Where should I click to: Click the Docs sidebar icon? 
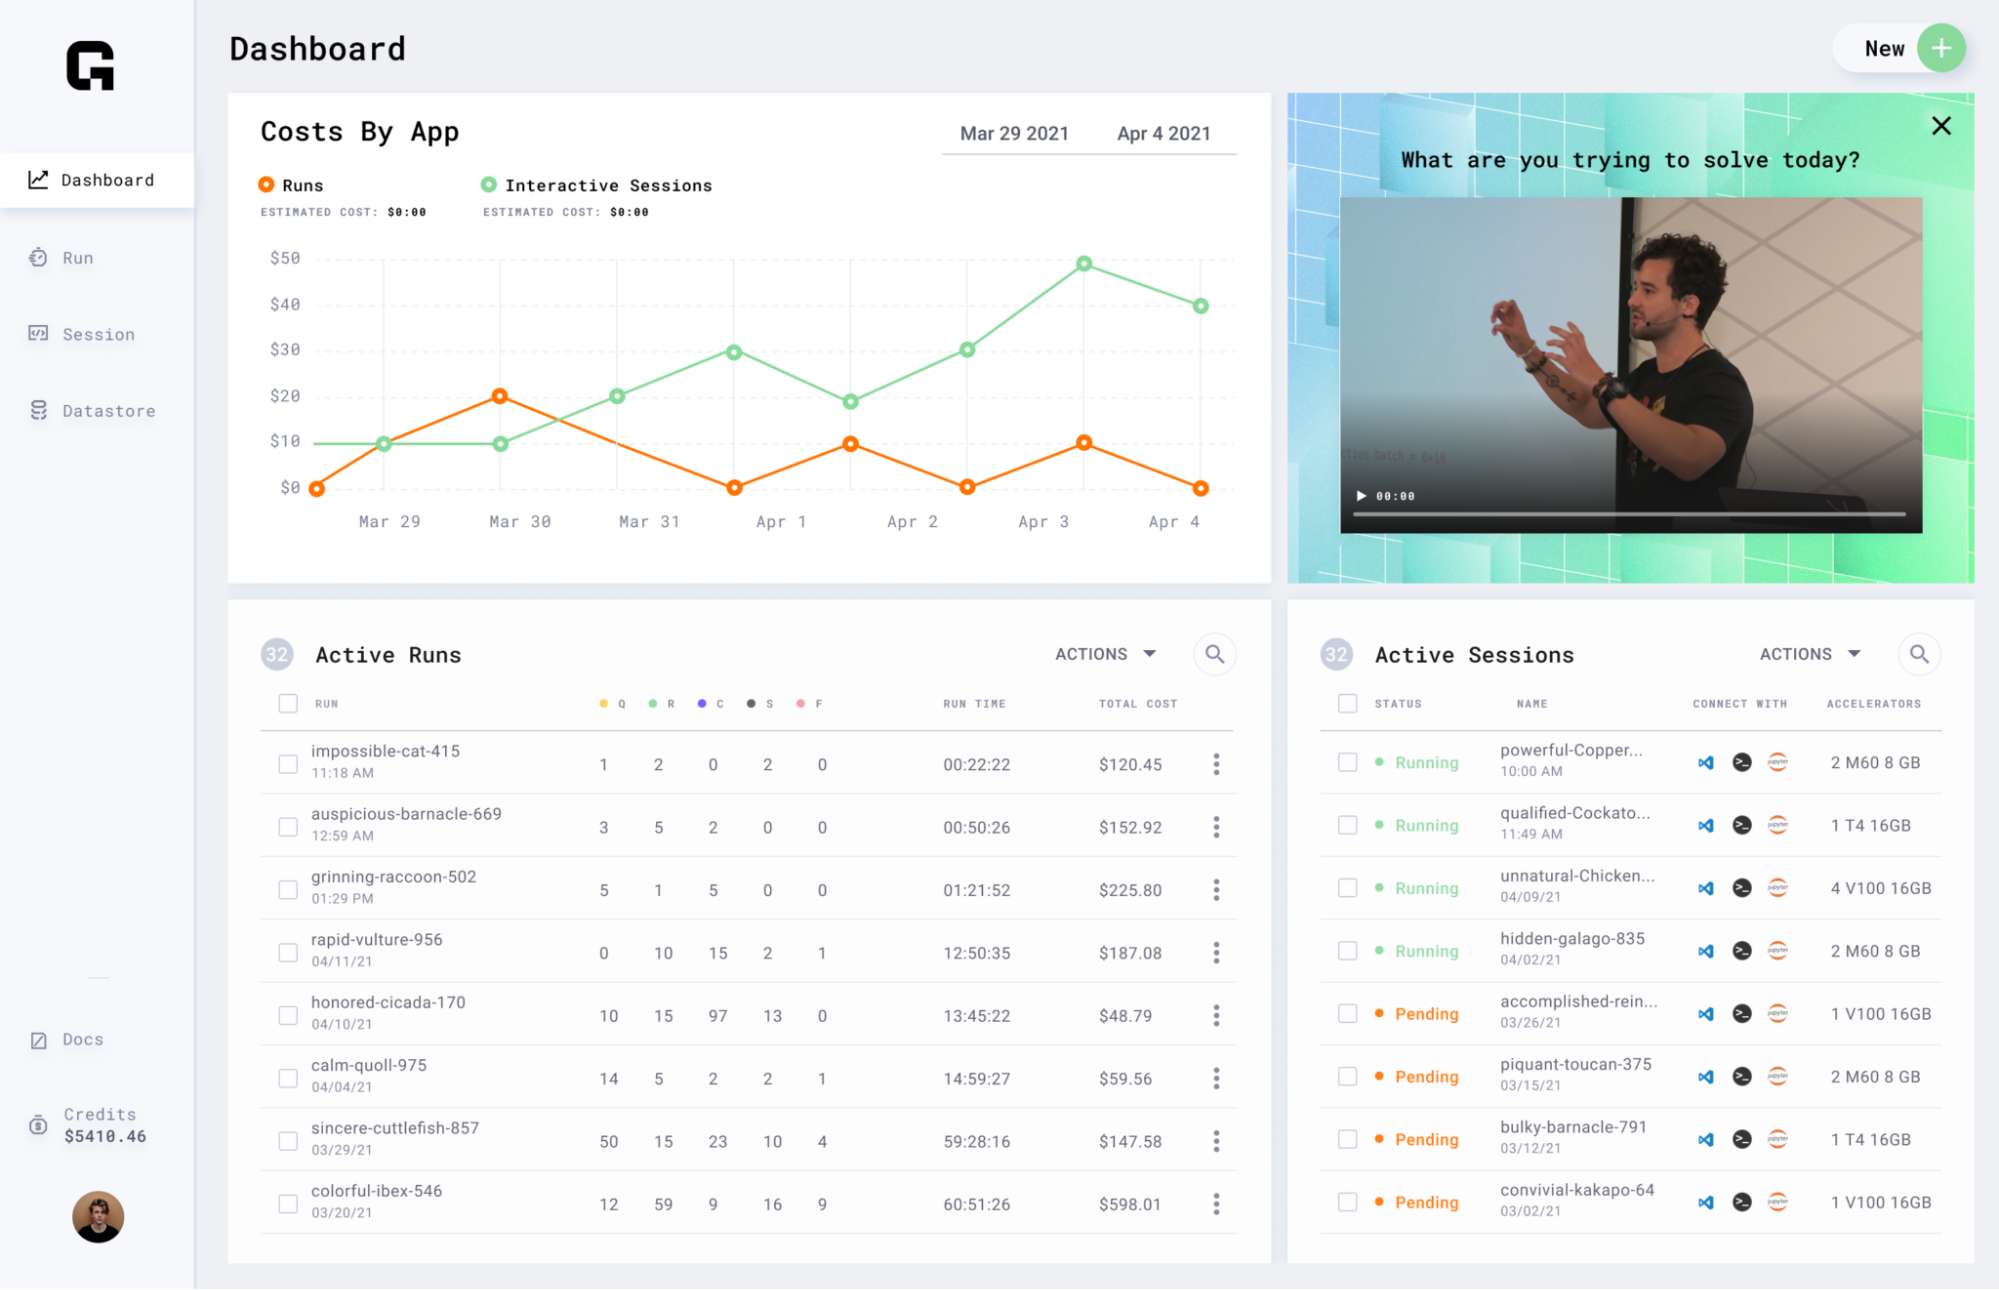pos(39,1039)
